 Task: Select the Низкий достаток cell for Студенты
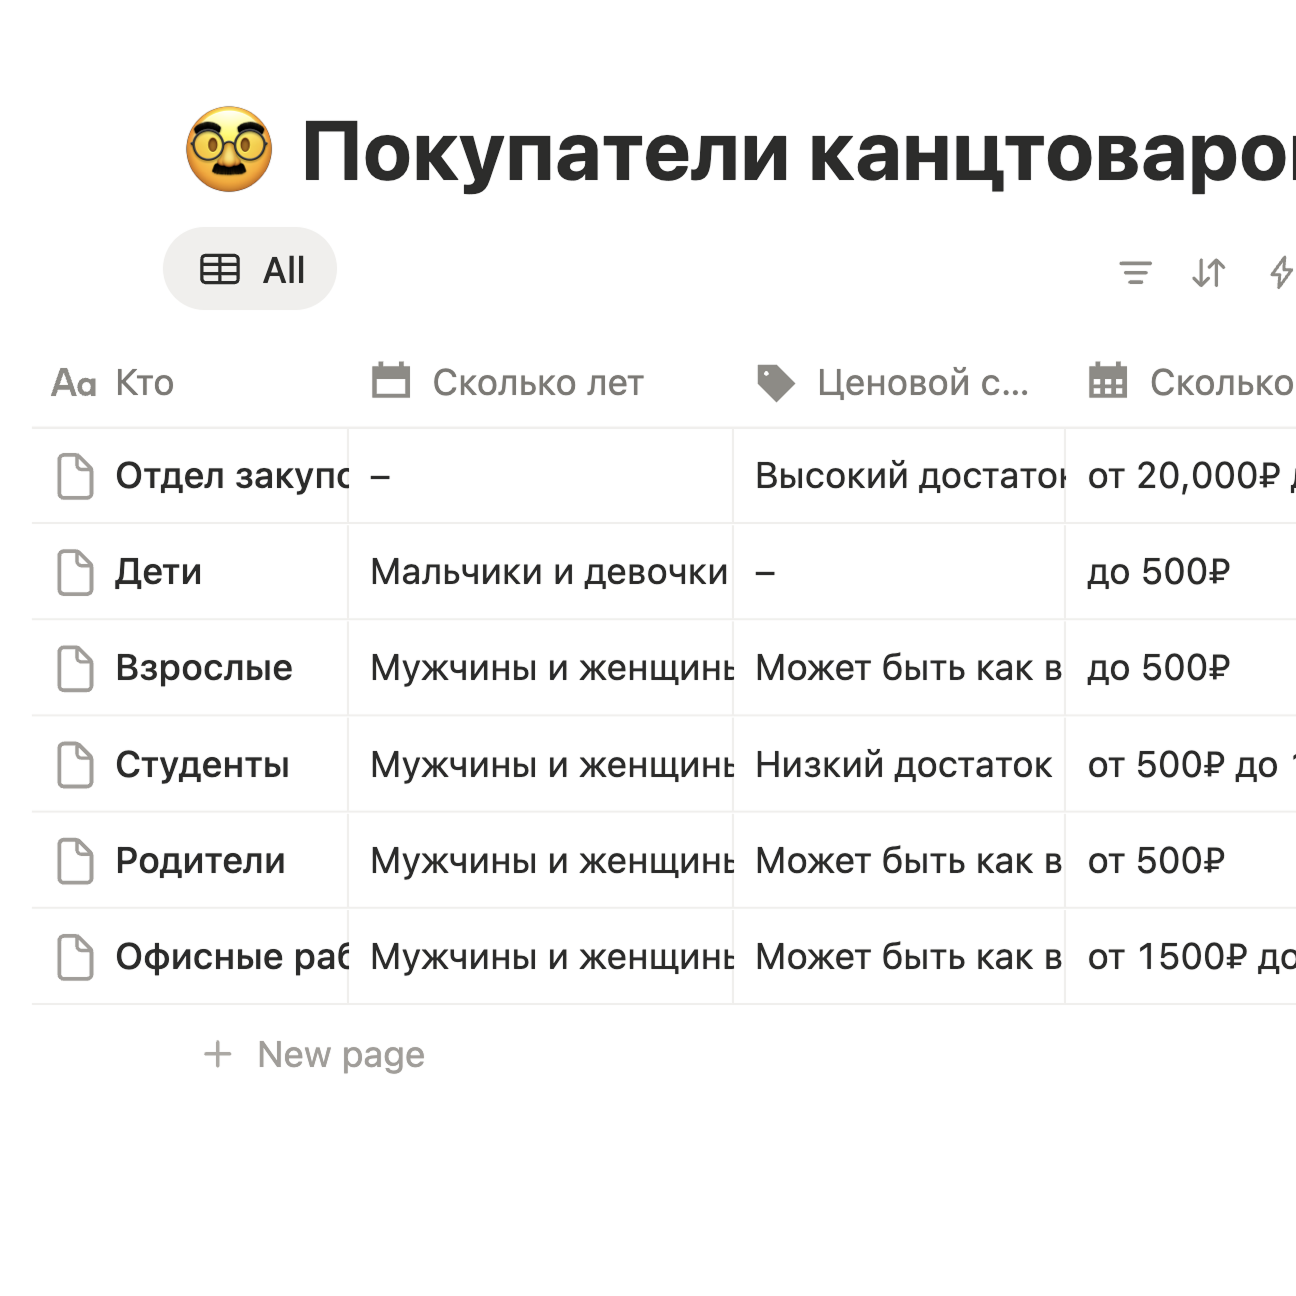tap(902, 765)
